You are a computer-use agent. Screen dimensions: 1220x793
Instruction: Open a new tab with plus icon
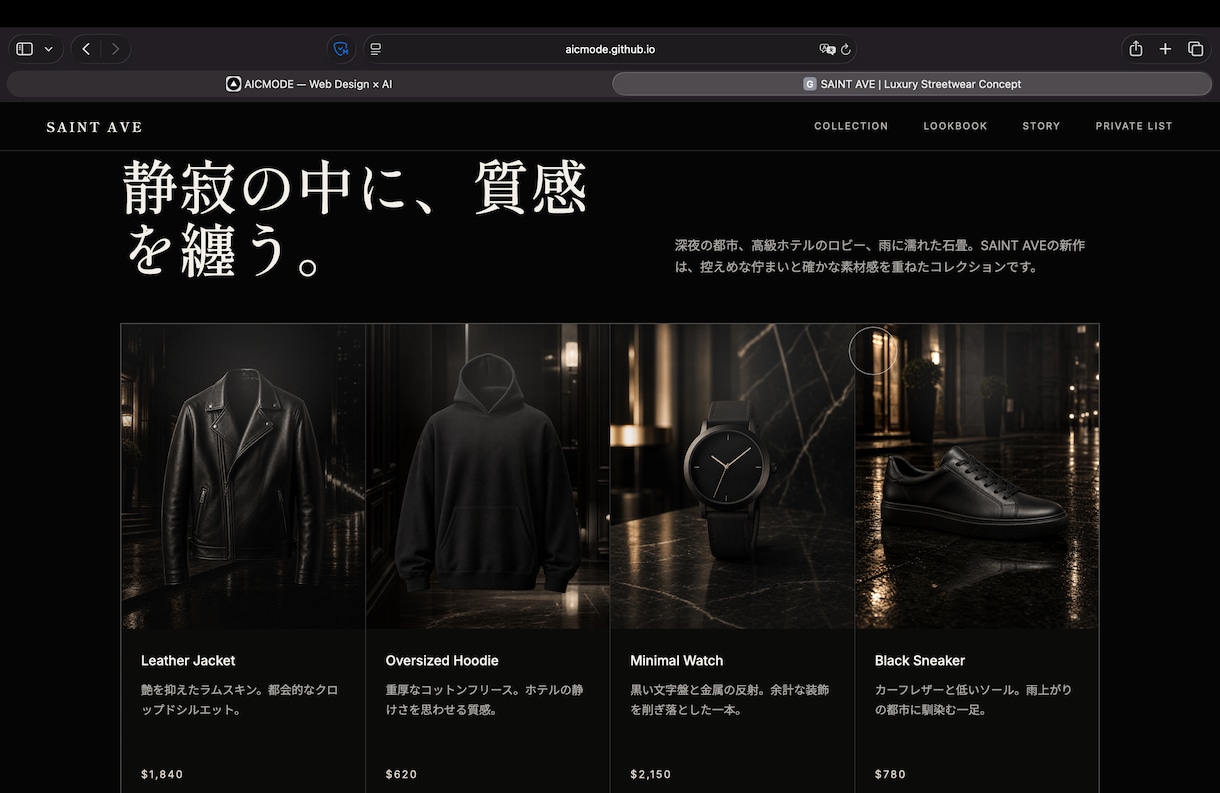pyautogui.click(x=1165, y=49)
